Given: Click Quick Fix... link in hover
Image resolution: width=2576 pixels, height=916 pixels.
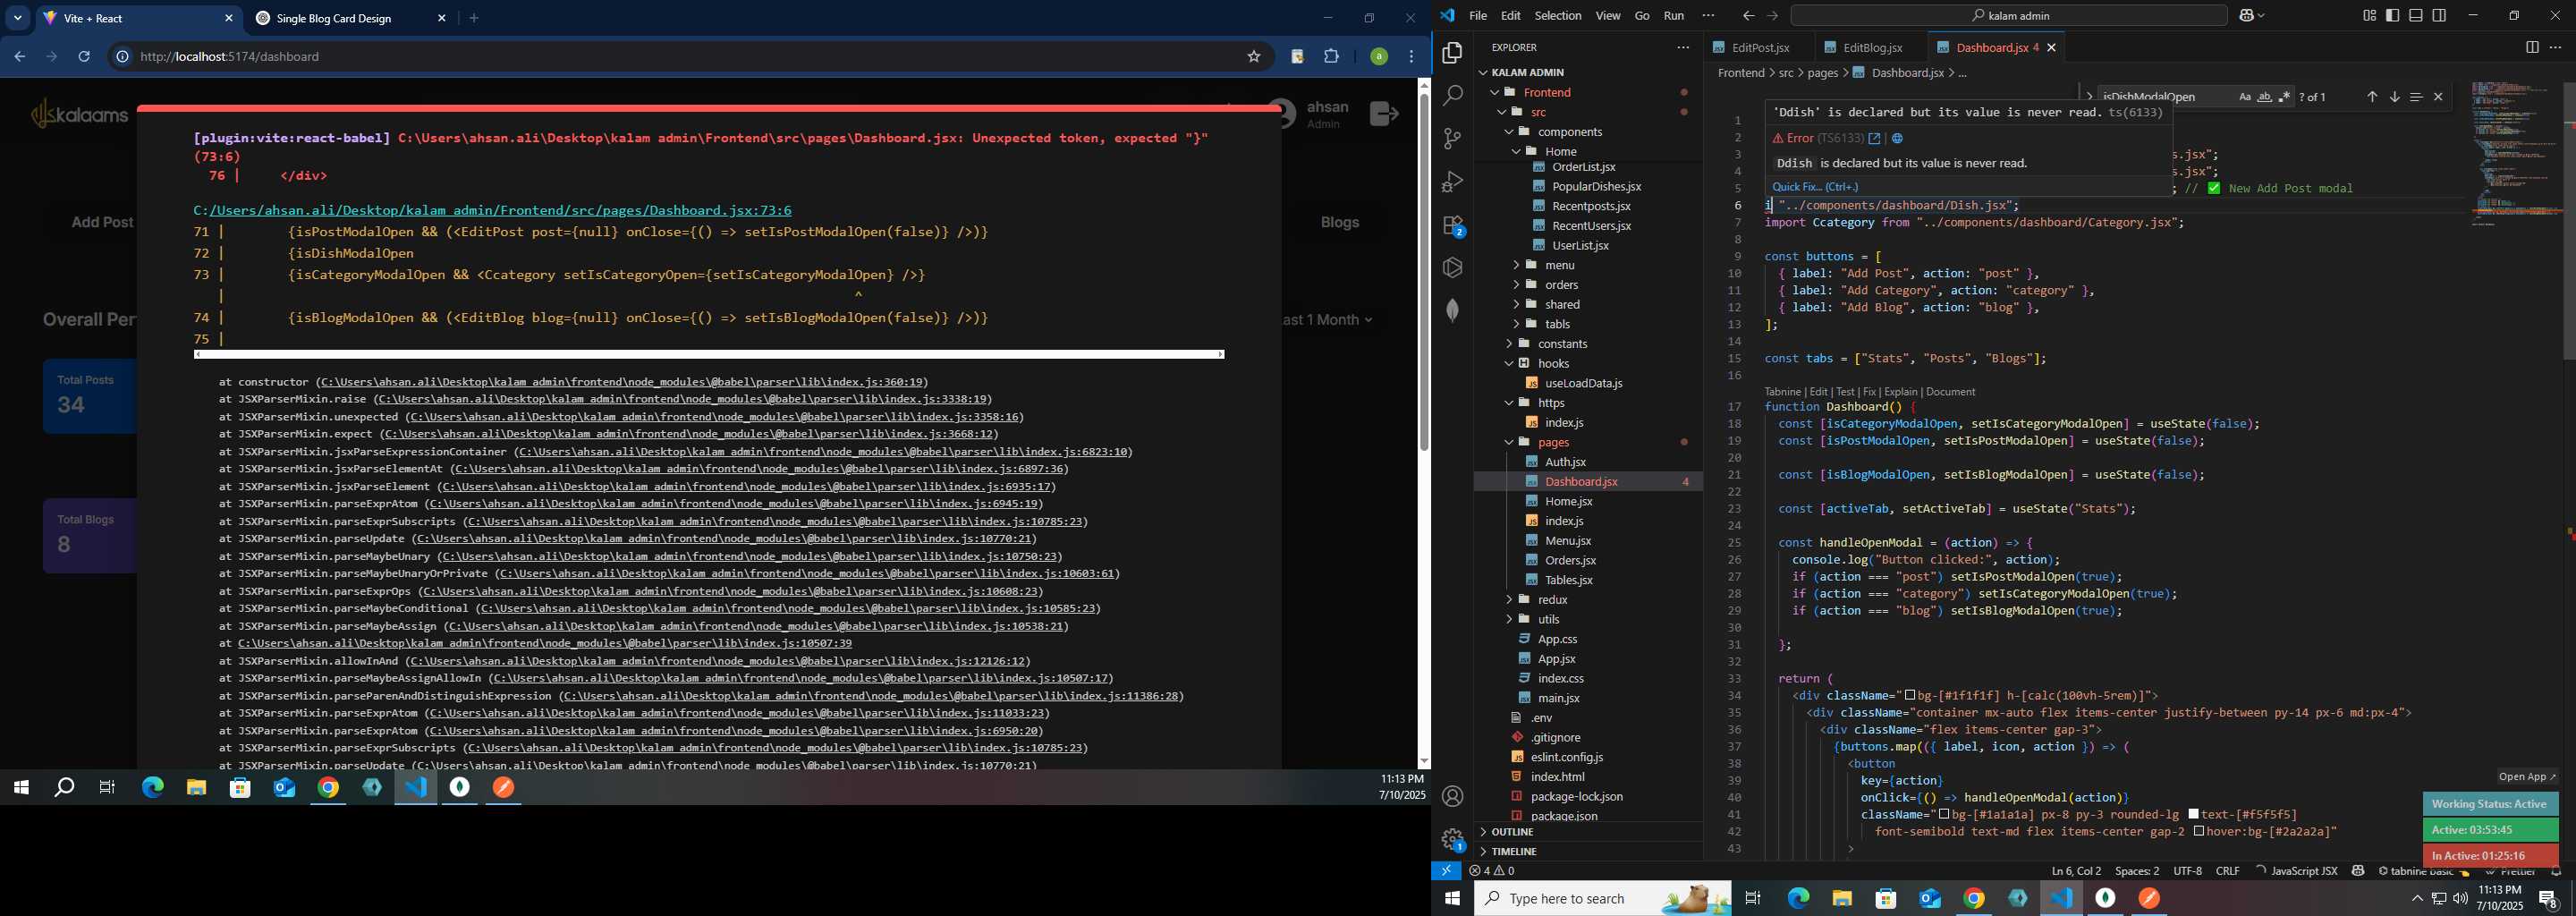Looking at the screenshot, I should pyautogui.click(x=1815, y=187).
